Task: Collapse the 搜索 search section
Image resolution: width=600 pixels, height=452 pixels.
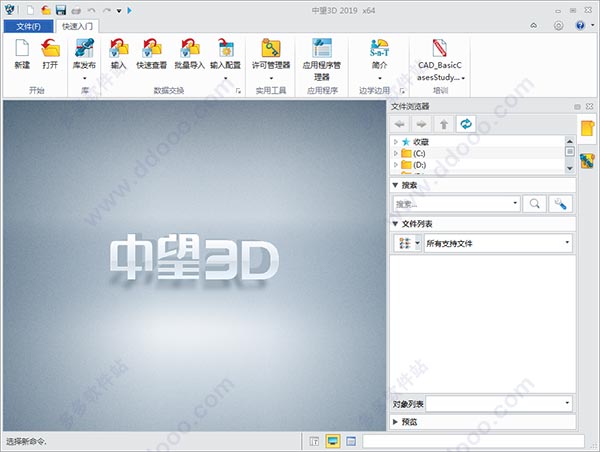Action: point(395,185)
